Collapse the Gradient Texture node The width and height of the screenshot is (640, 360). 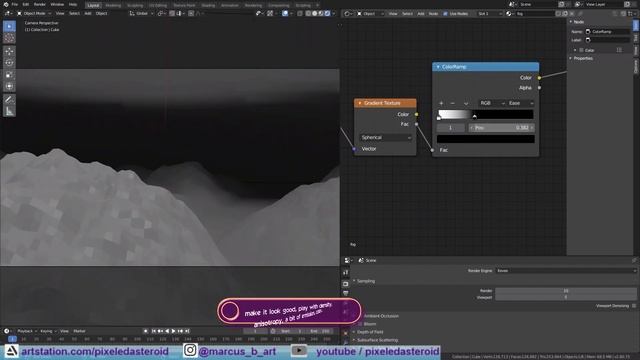(x=360, y=103)
